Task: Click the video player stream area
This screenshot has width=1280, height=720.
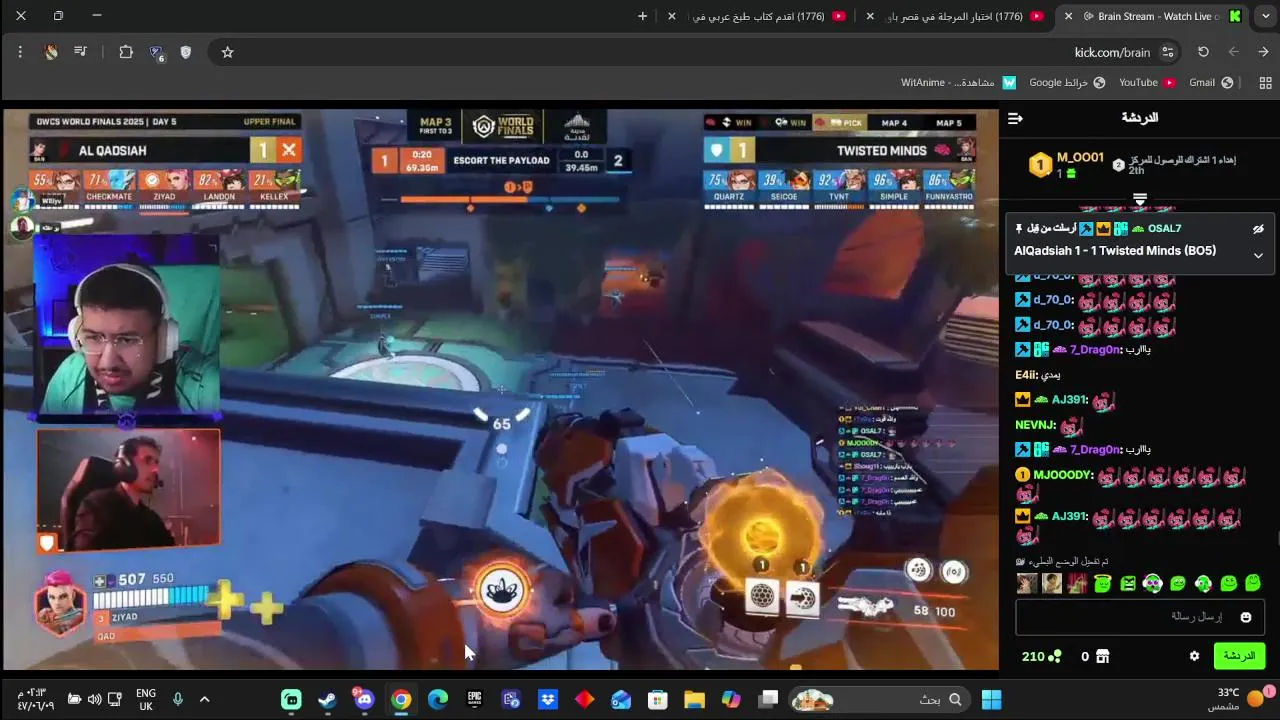Action: [x=500, y=390]
